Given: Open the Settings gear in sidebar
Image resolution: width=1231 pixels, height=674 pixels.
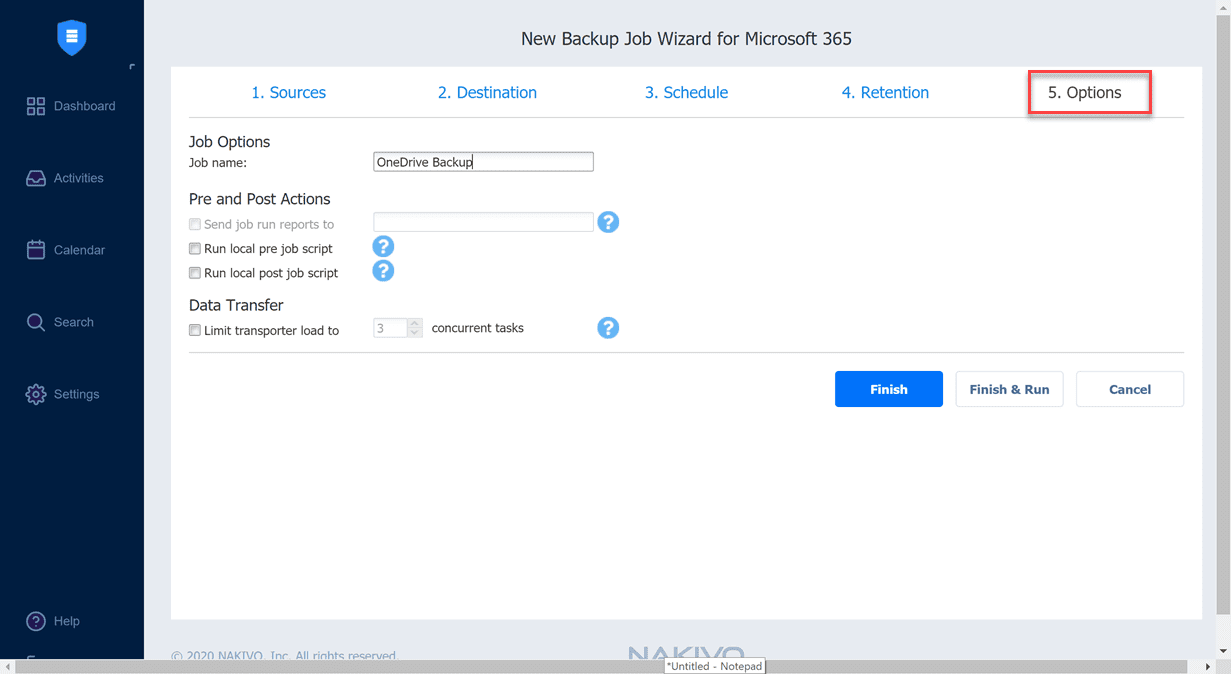Looking at the screenshot, I should (x=36, y=394).
